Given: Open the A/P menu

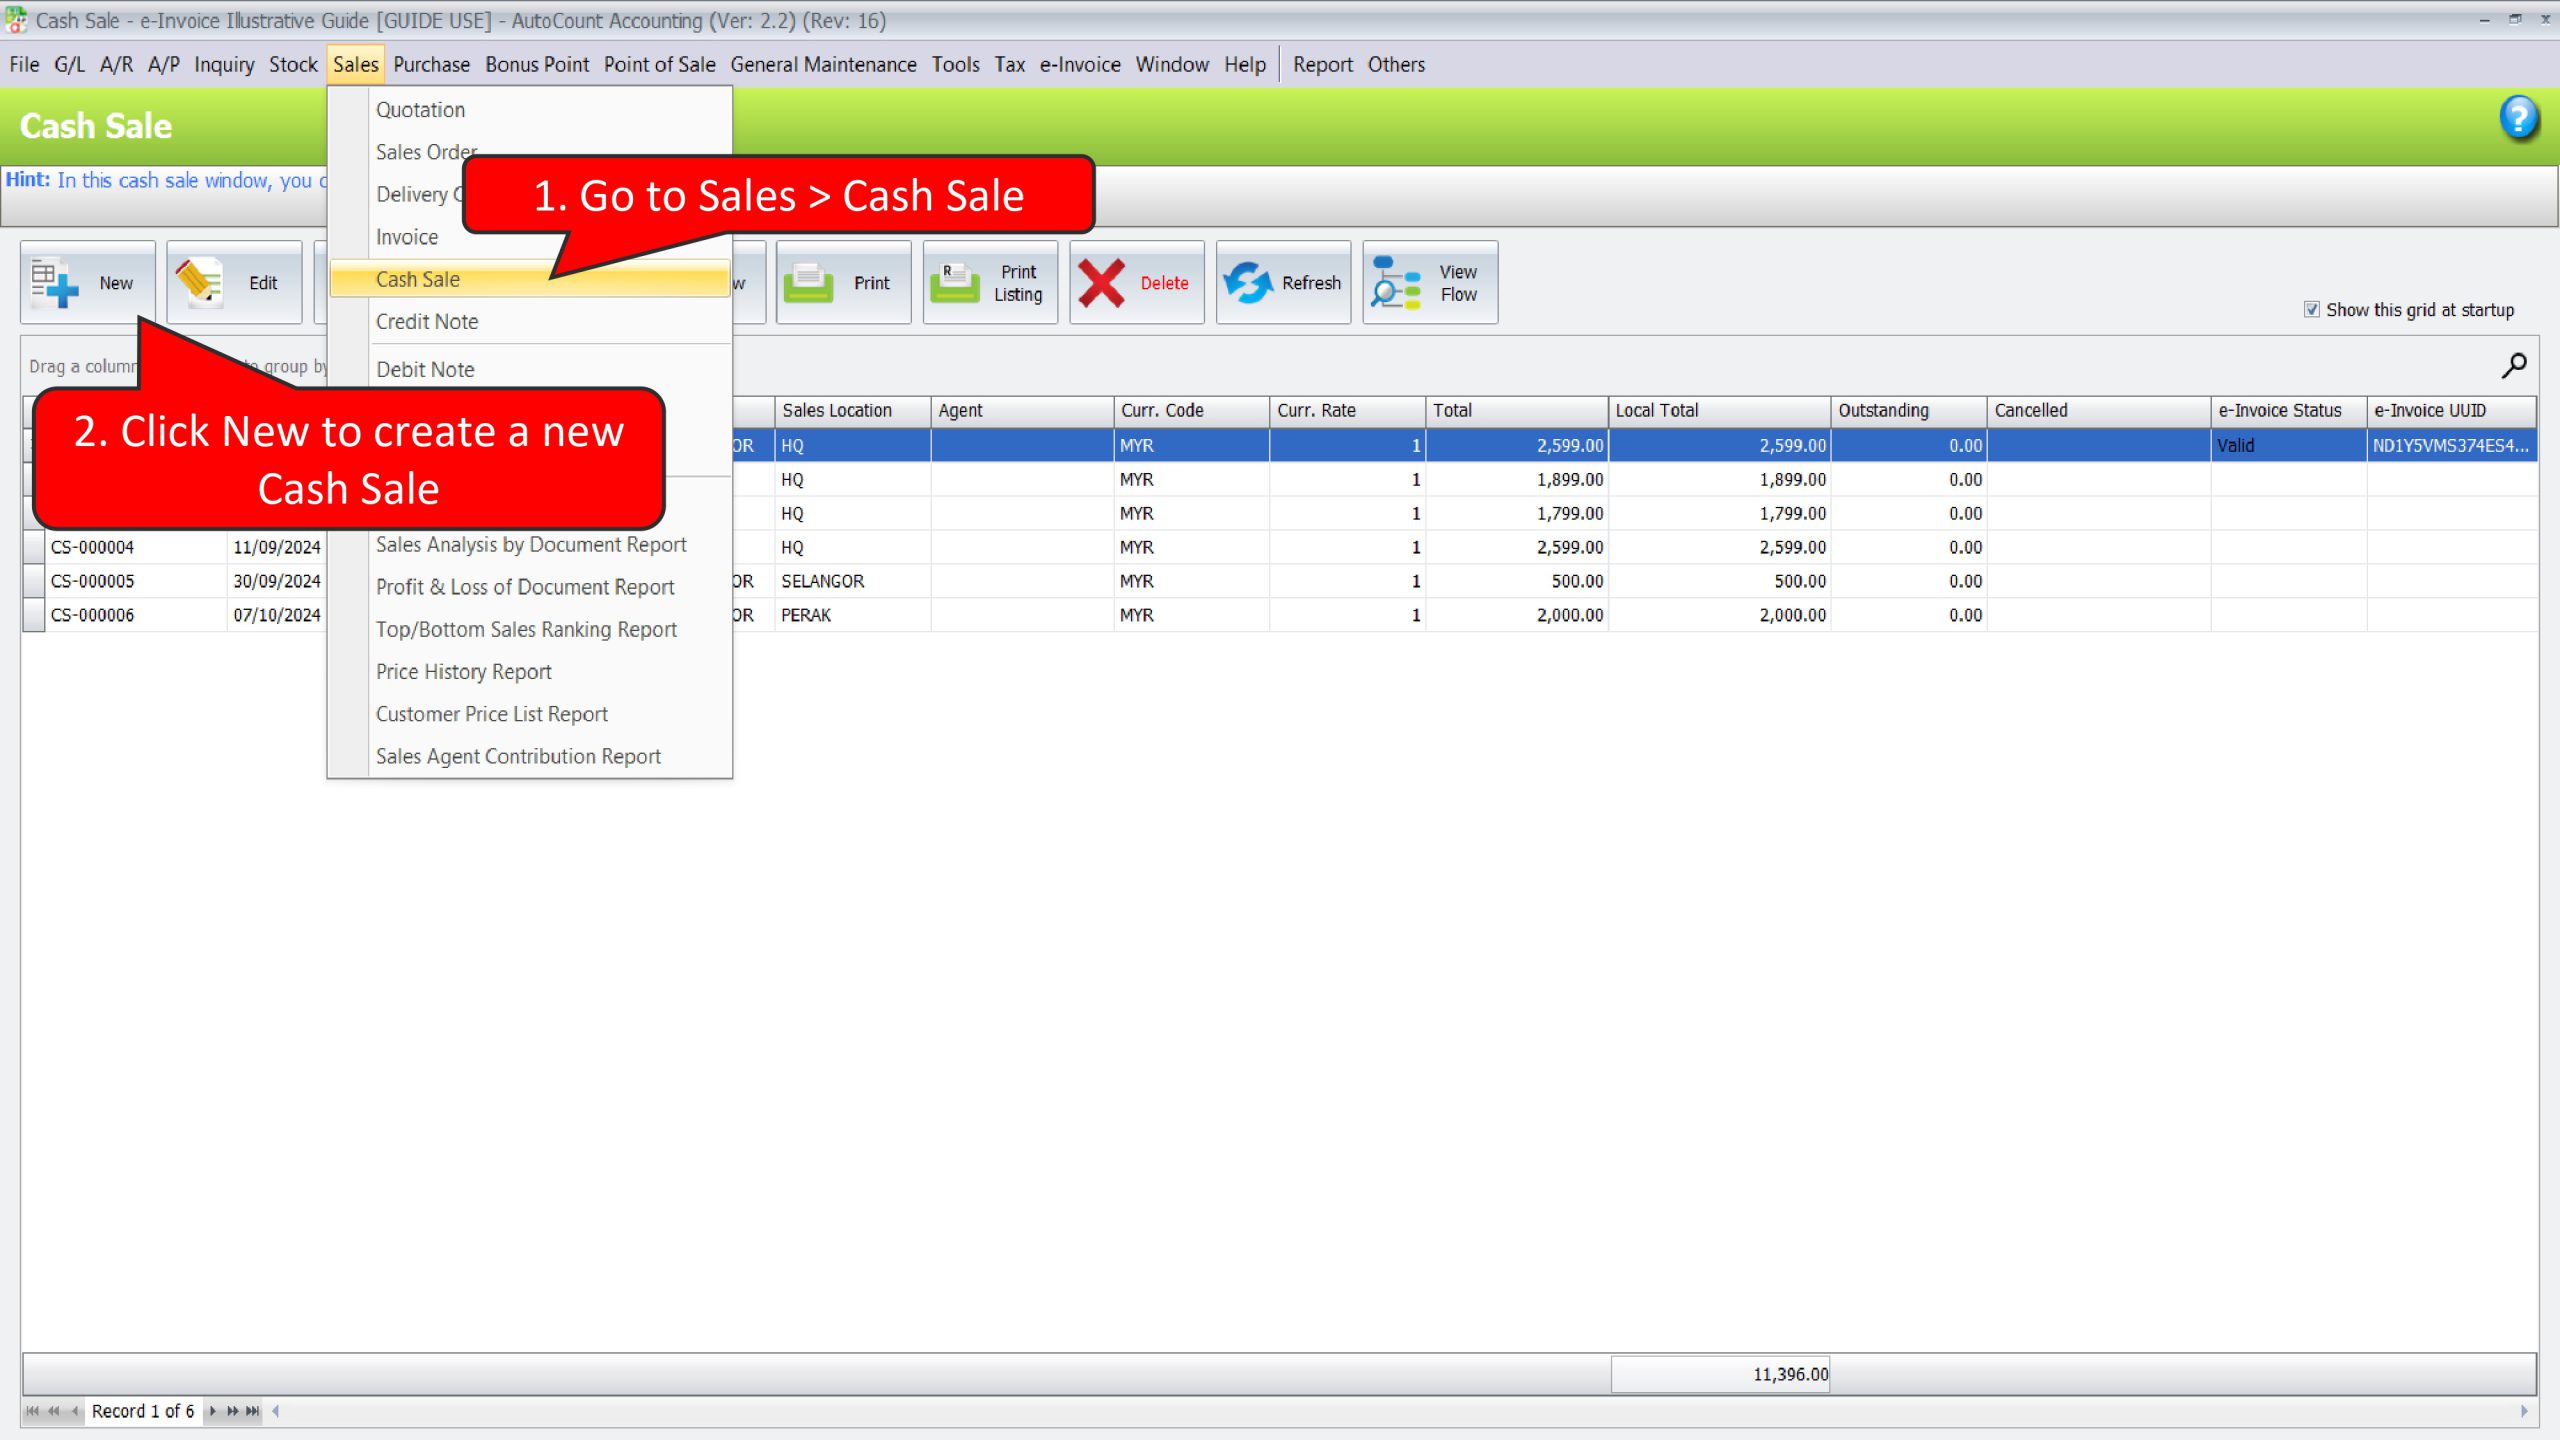Looking at the screenshot, I should tap(164, 64).
